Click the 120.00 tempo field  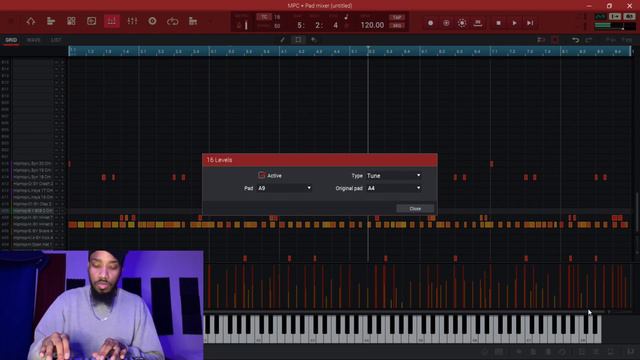372,25
